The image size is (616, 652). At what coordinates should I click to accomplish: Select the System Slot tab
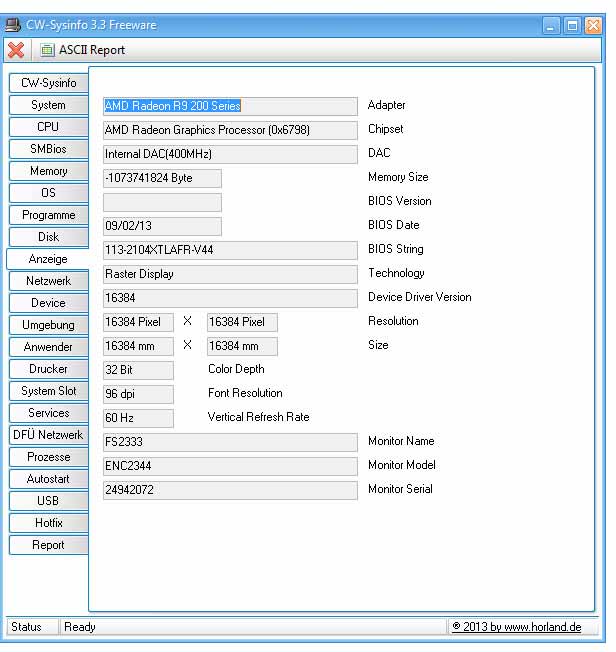point(49,391)
